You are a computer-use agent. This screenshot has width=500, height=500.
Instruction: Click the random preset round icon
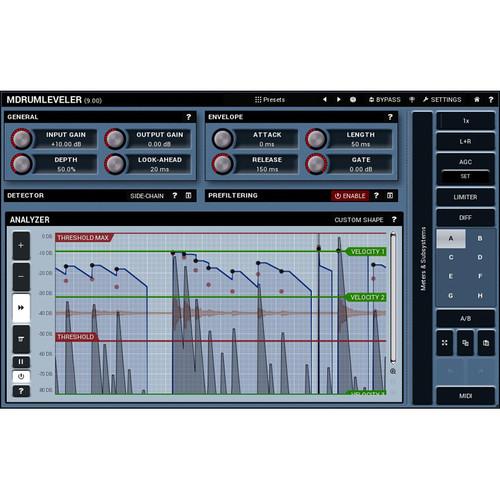(x=353, y=100)
